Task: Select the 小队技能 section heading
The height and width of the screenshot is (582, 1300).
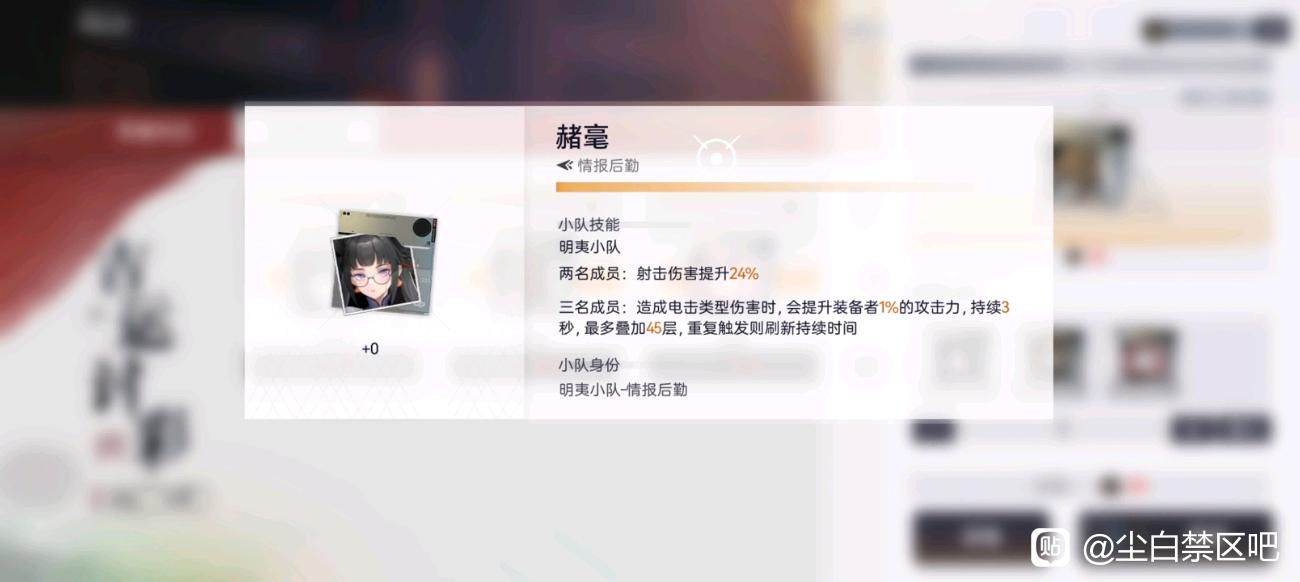Action: pyautogui.click(x=589, y=225)
